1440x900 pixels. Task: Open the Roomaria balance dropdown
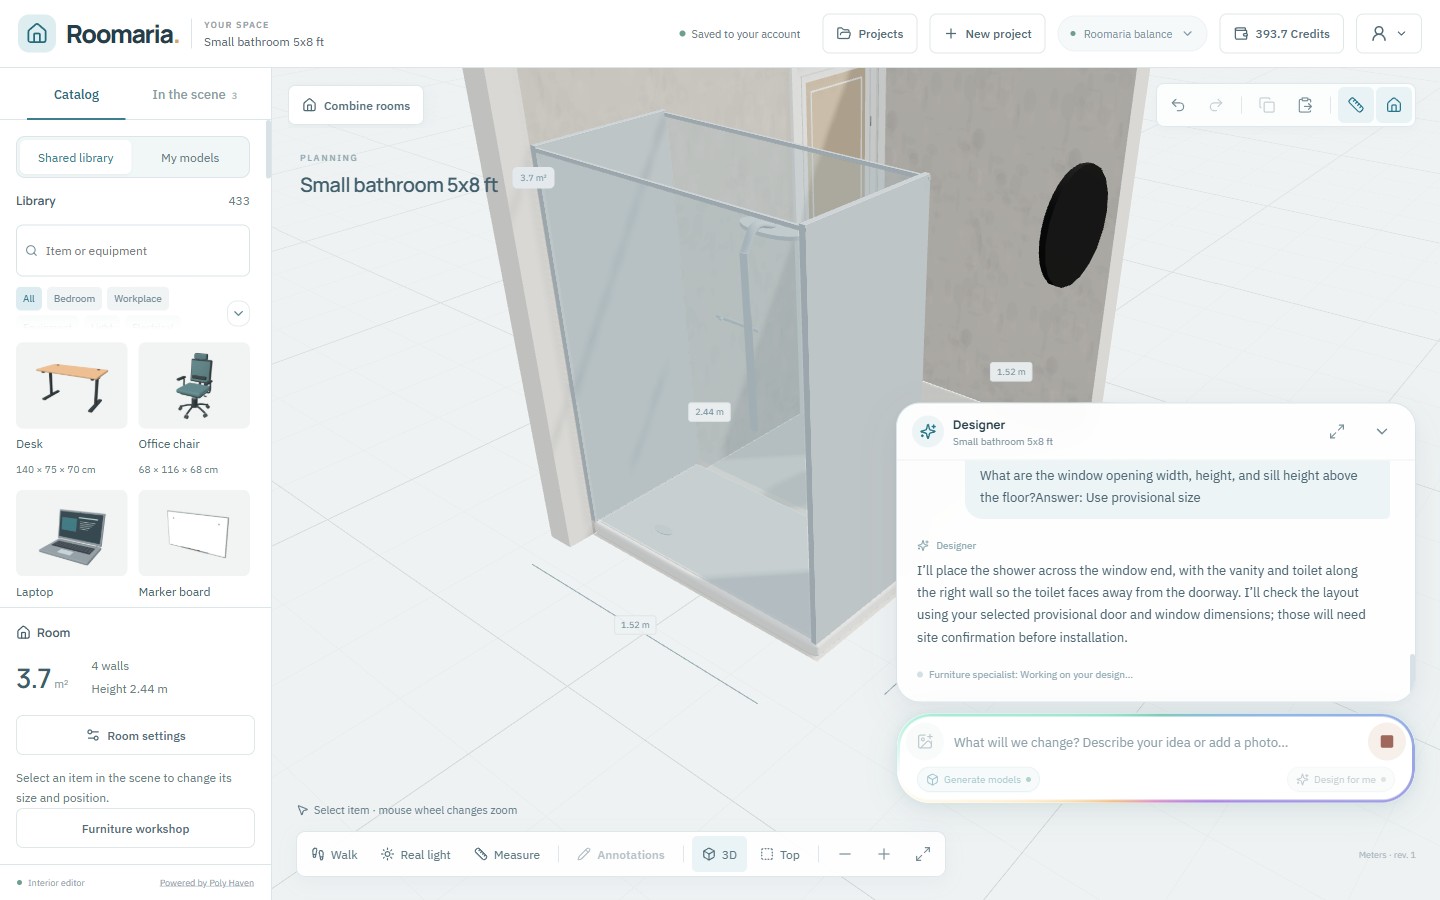click(x=1132, y=33)
